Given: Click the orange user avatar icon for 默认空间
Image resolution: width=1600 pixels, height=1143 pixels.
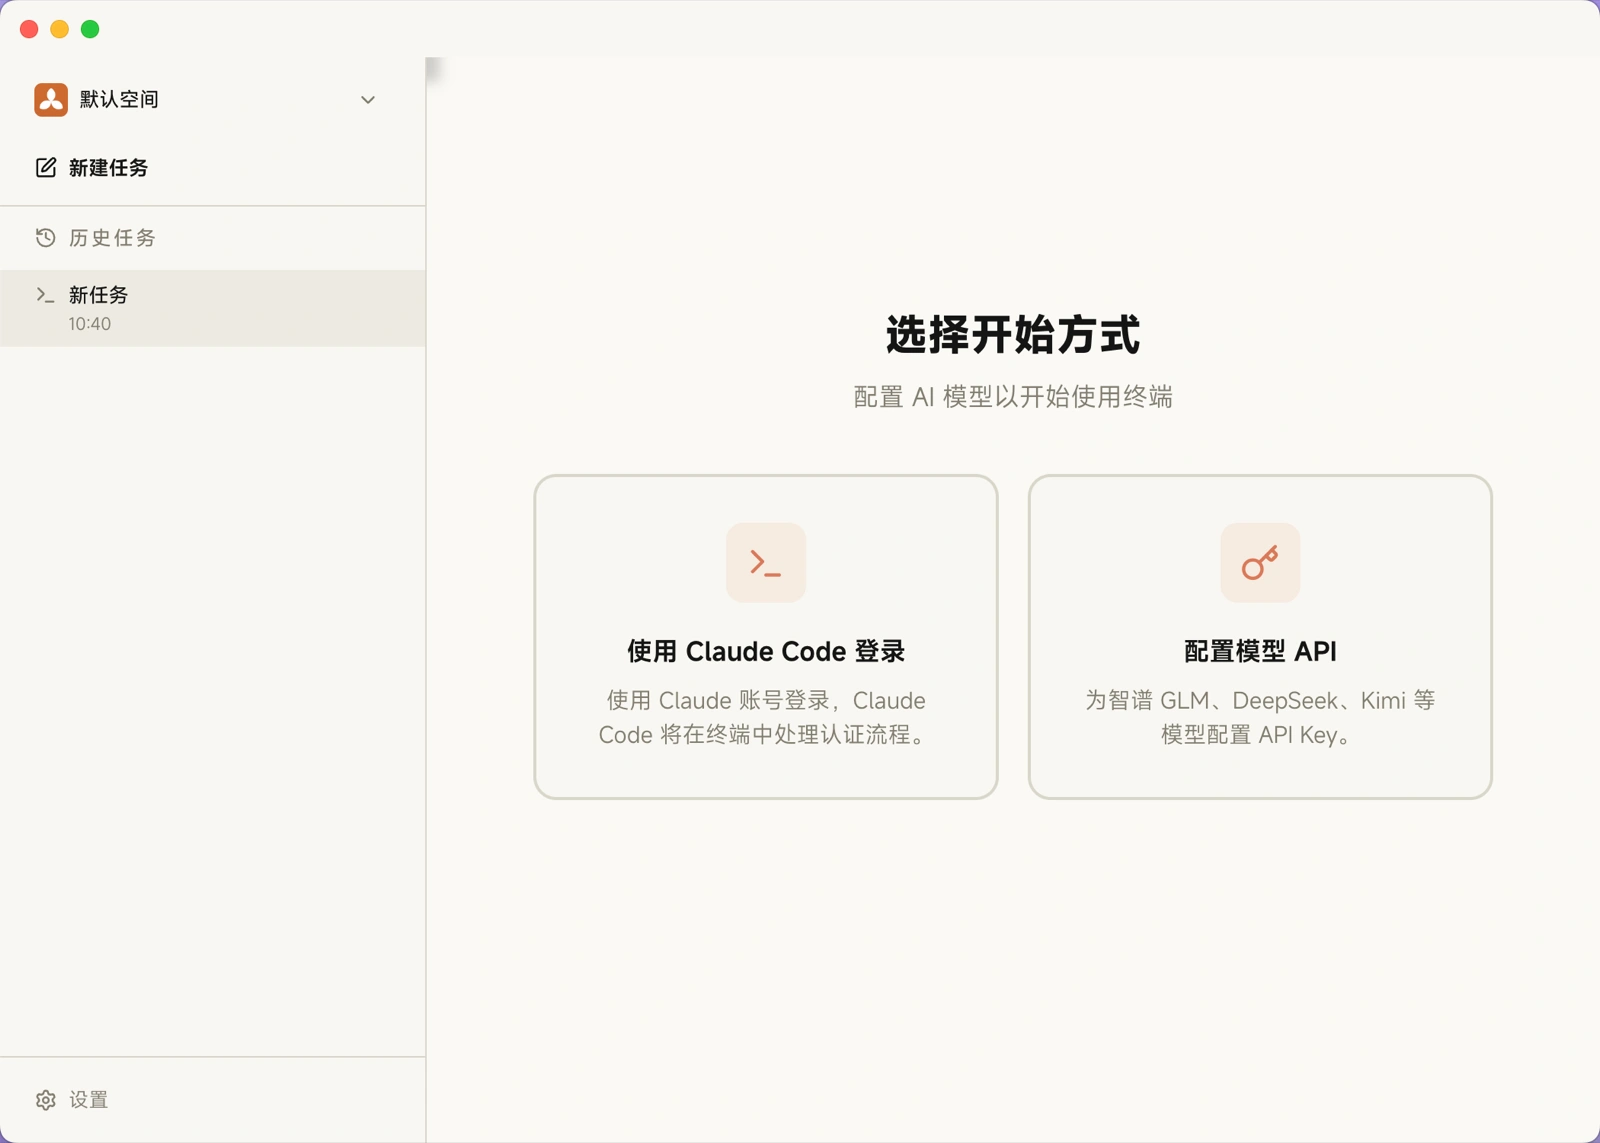Looking at the screenshot, I should click(x=50, y=99).
